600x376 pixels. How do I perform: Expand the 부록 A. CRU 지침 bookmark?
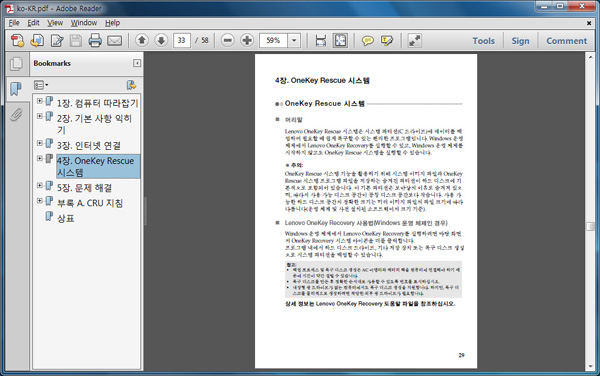(39, 201)
